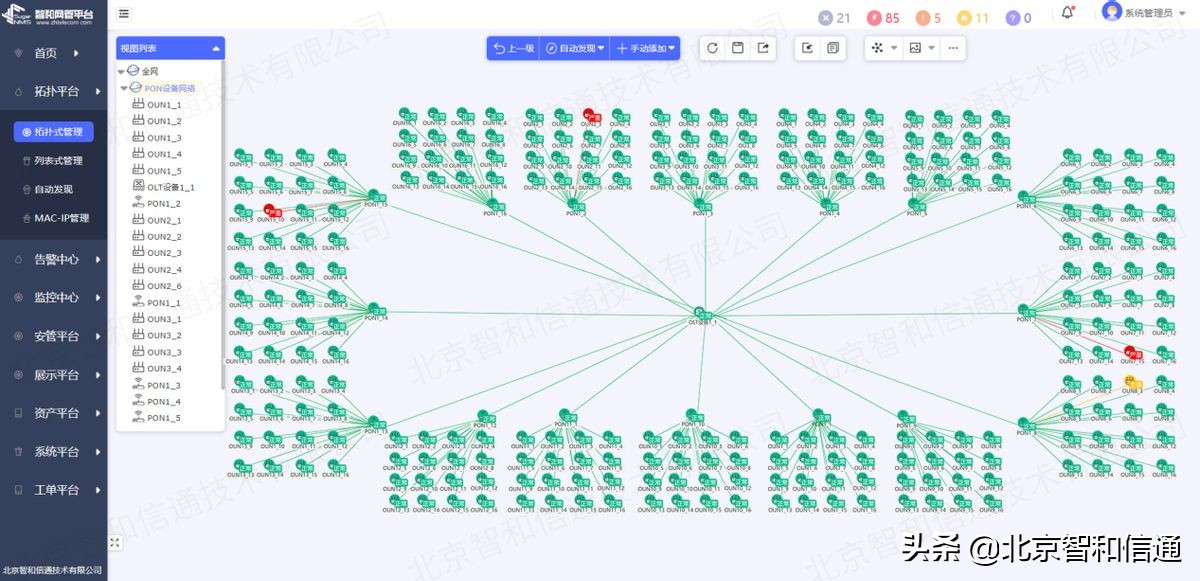Expand 资产平台 sidebar menu
This screenshot has width=1200, height=581.
coord(56,413)
